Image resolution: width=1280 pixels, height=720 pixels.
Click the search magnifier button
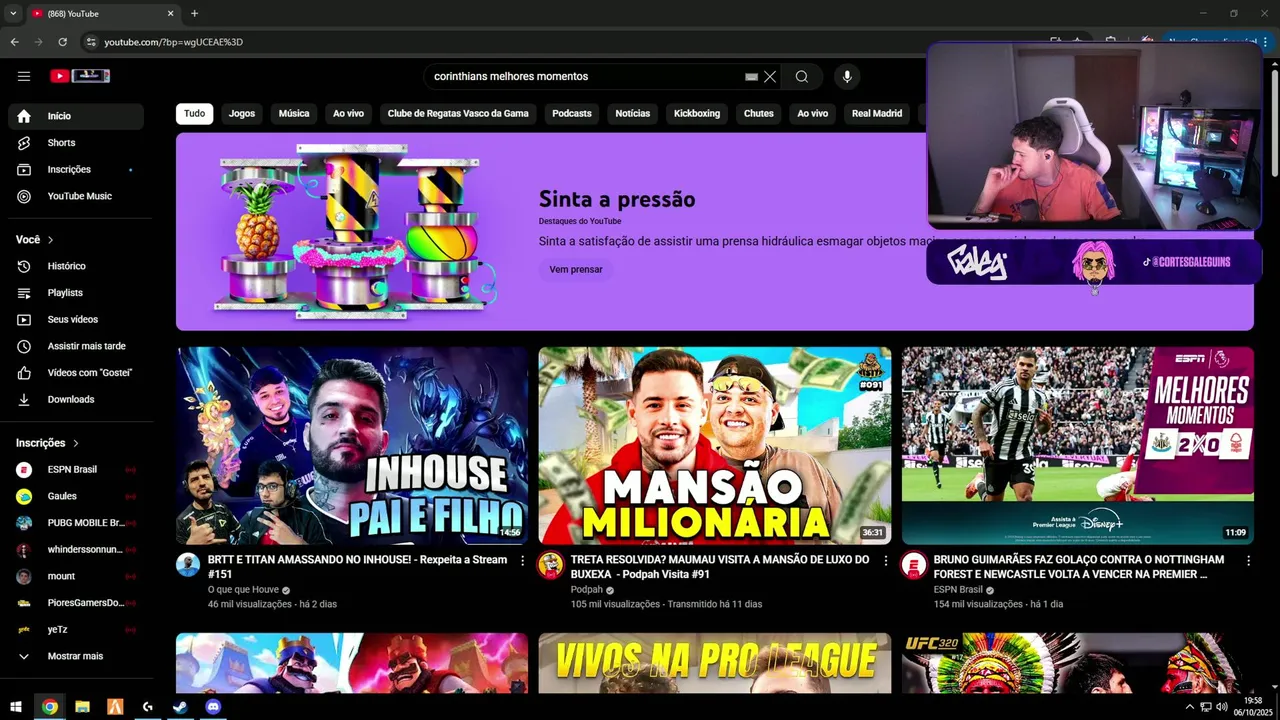click(x=802, y=76)
